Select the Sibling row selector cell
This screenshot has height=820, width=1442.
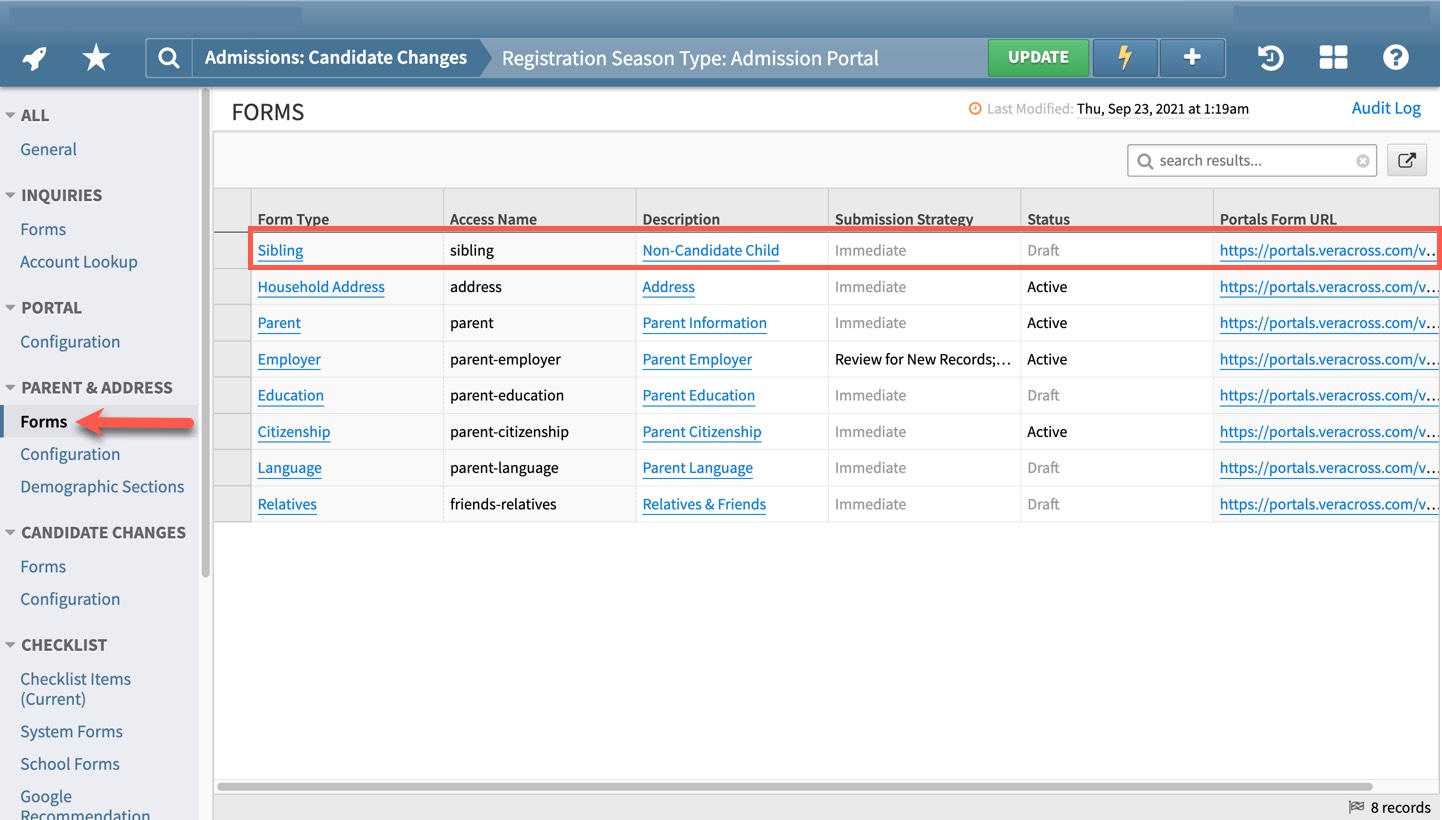click(x=232, y=251)
